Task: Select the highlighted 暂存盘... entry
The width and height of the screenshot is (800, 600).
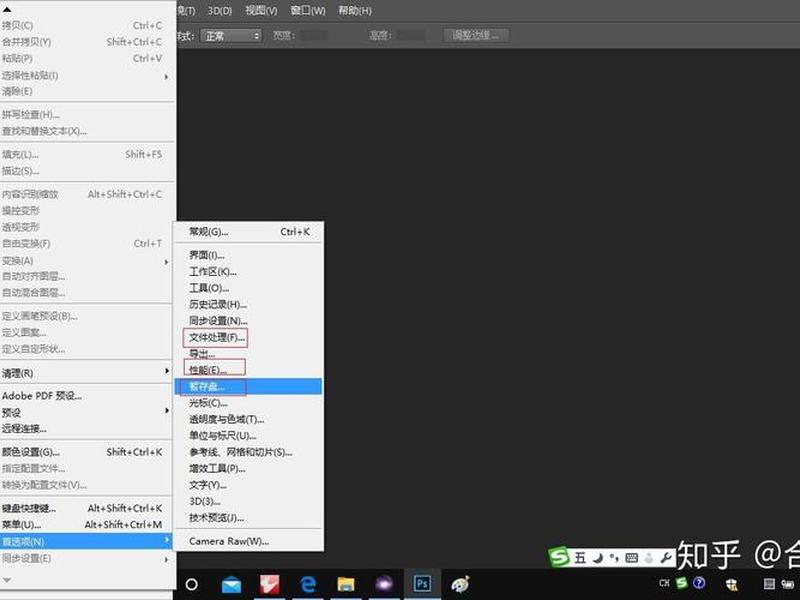Action: 248,386
